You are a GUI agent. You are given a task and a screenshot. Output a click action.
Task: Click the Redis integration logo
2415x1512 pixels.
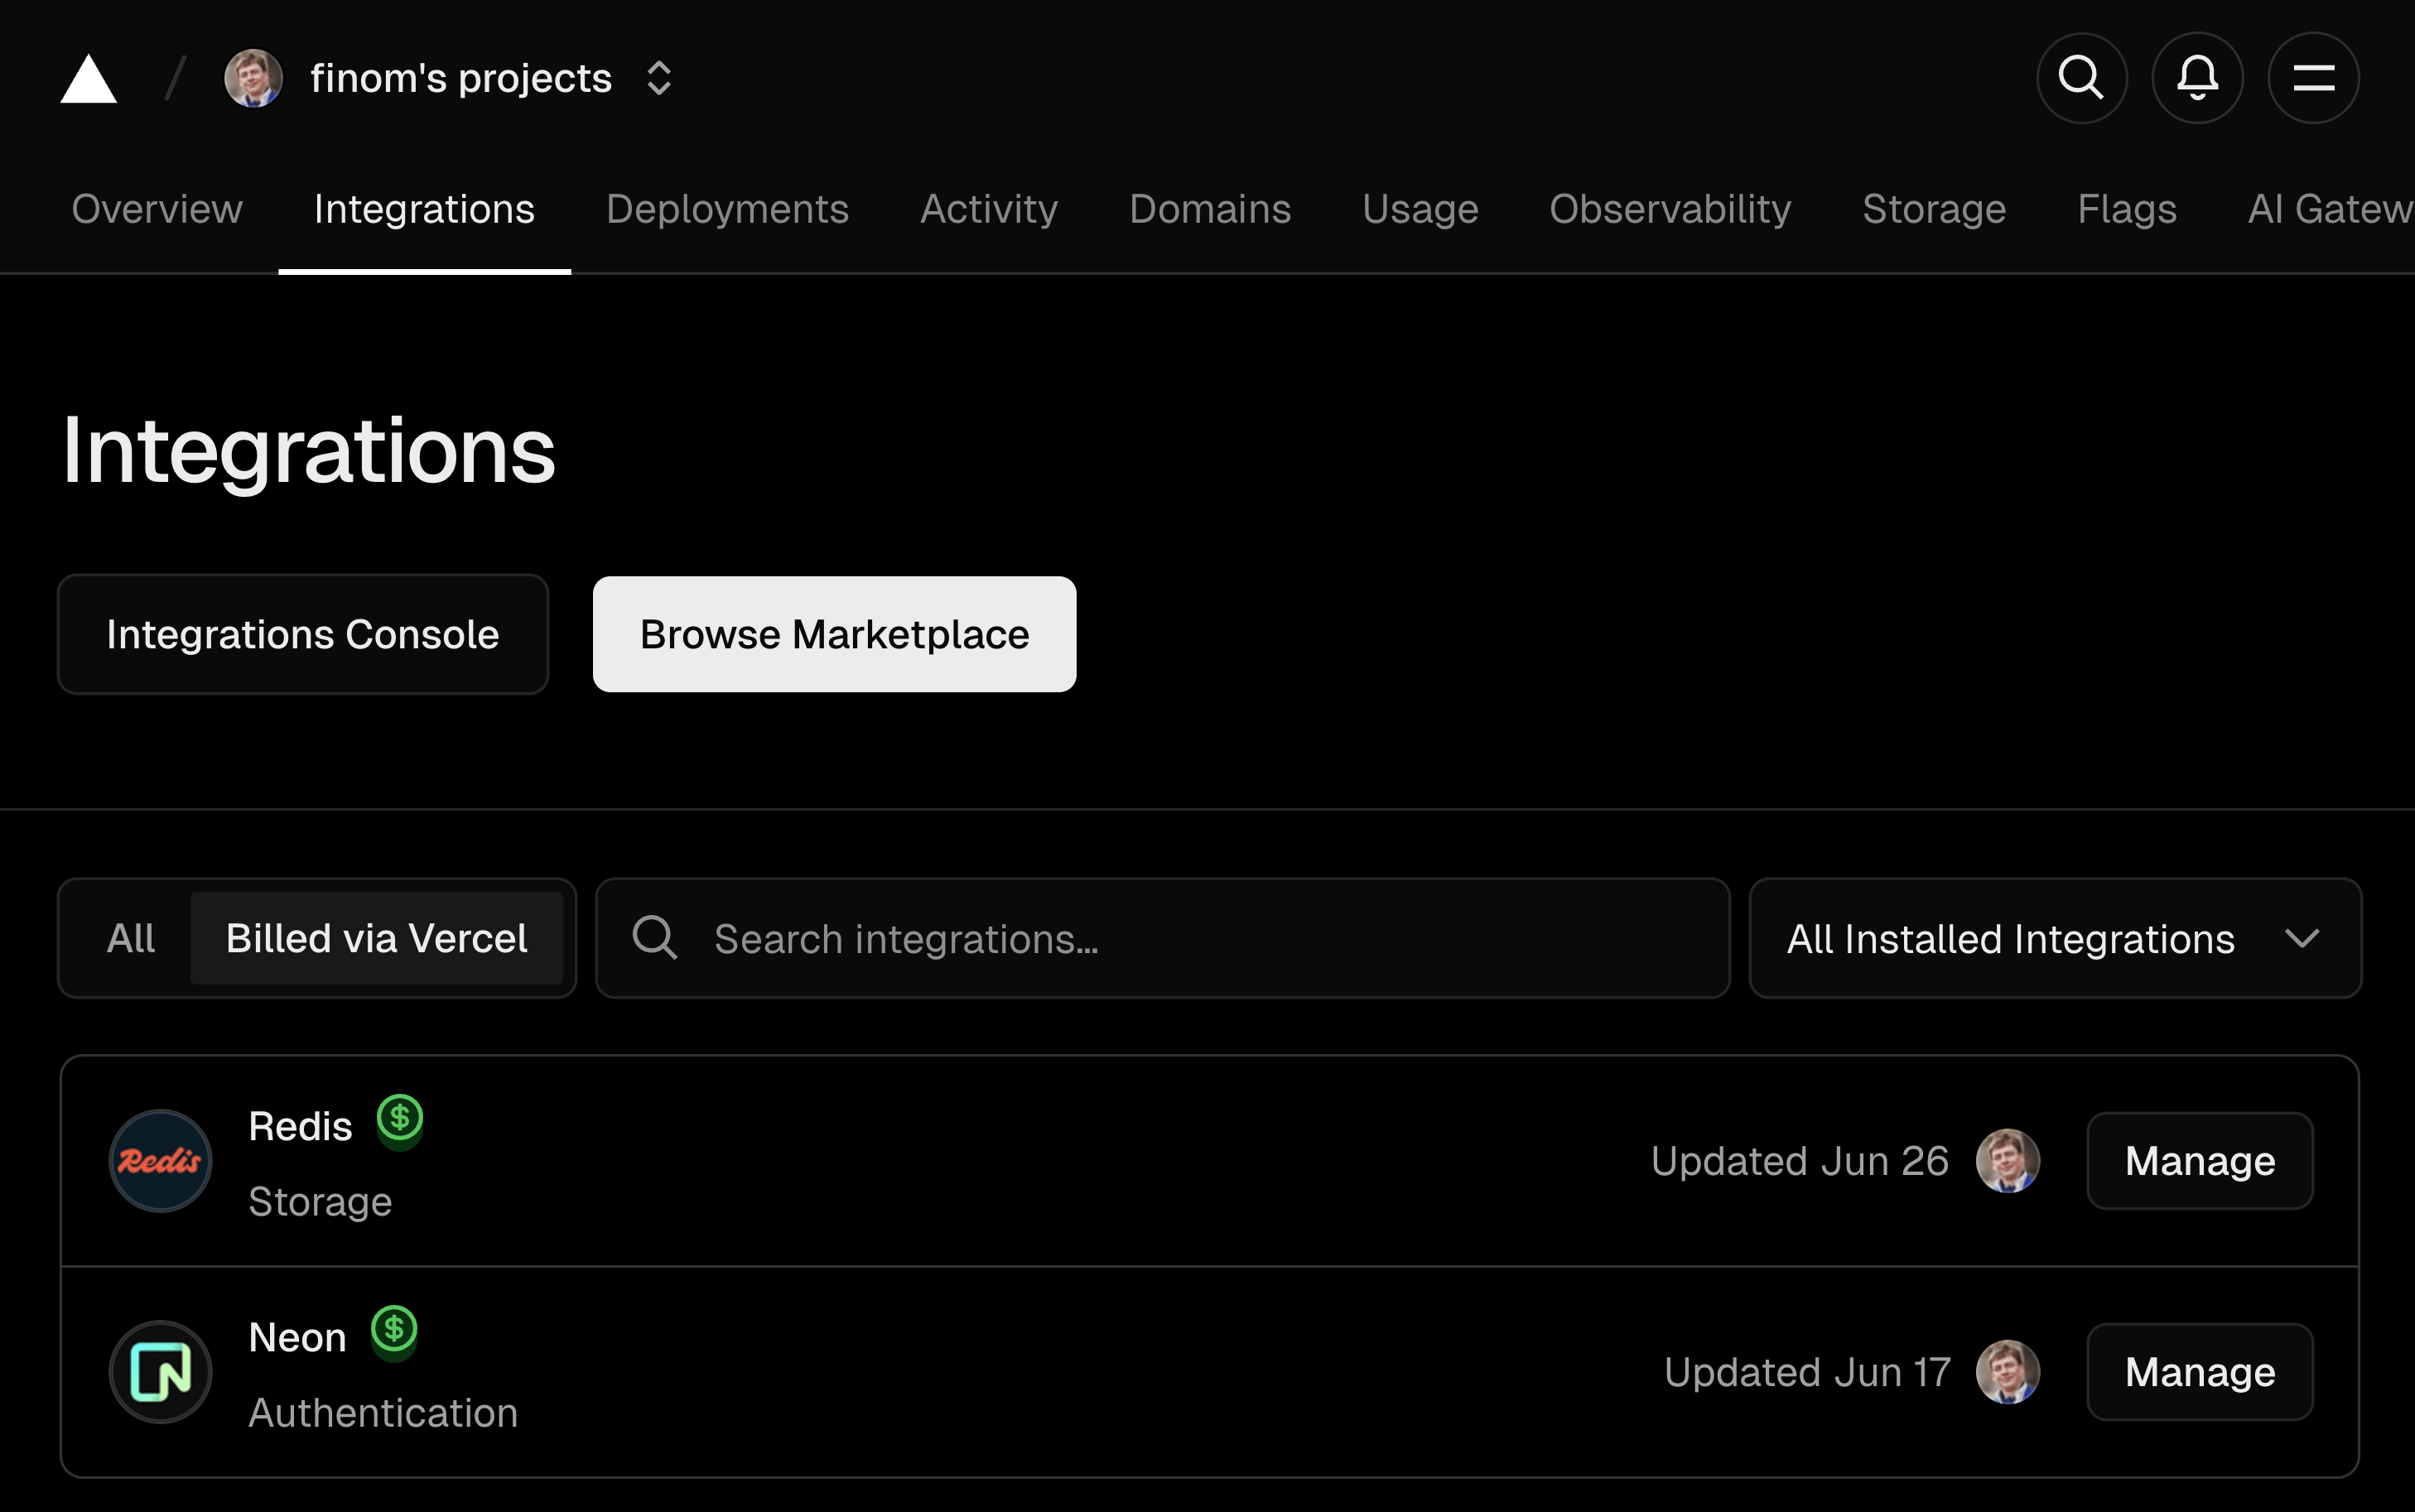(x=160, y=1160)
